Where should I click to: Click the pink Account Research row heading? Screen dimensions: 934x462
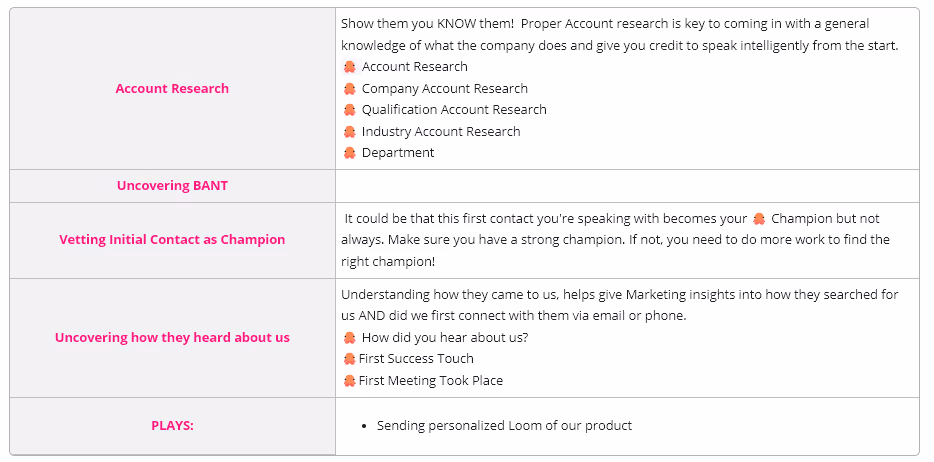(172, 89)
